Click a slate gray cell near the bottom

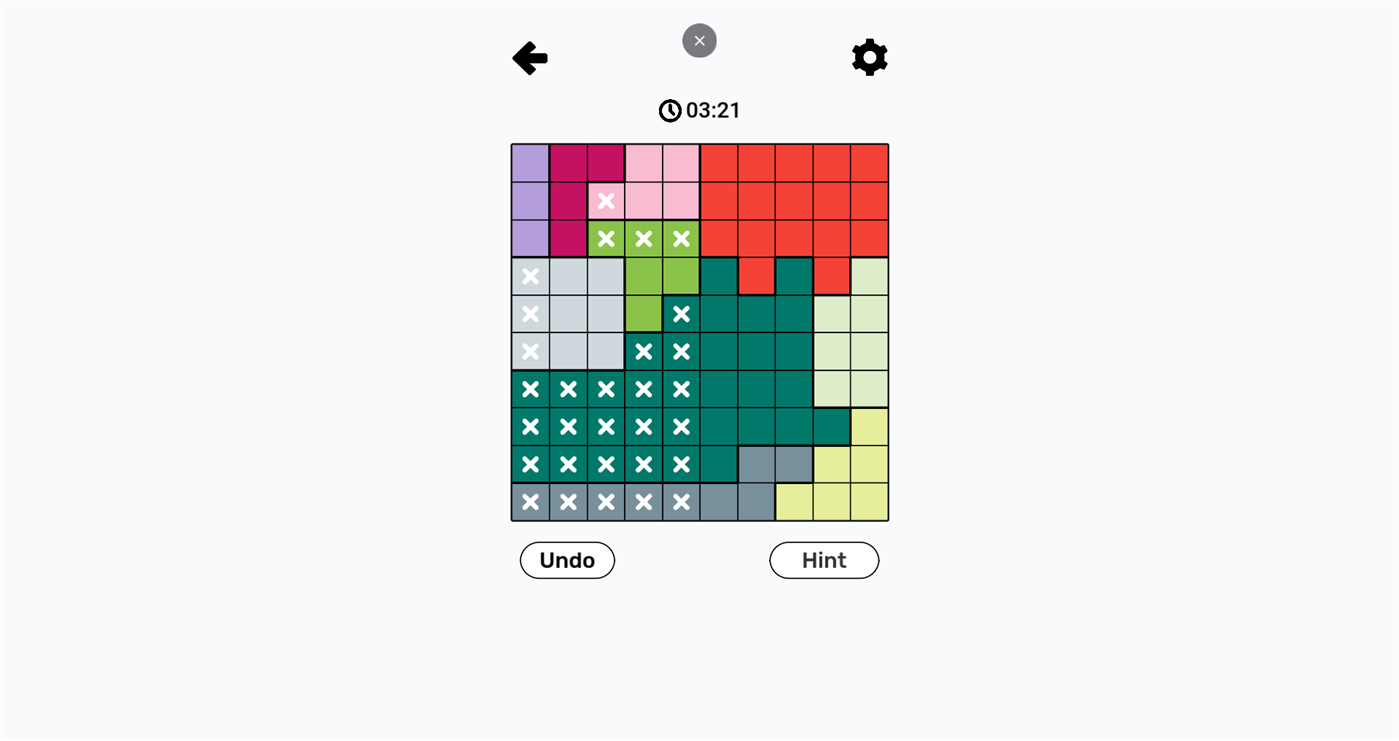tap(755, 464)
